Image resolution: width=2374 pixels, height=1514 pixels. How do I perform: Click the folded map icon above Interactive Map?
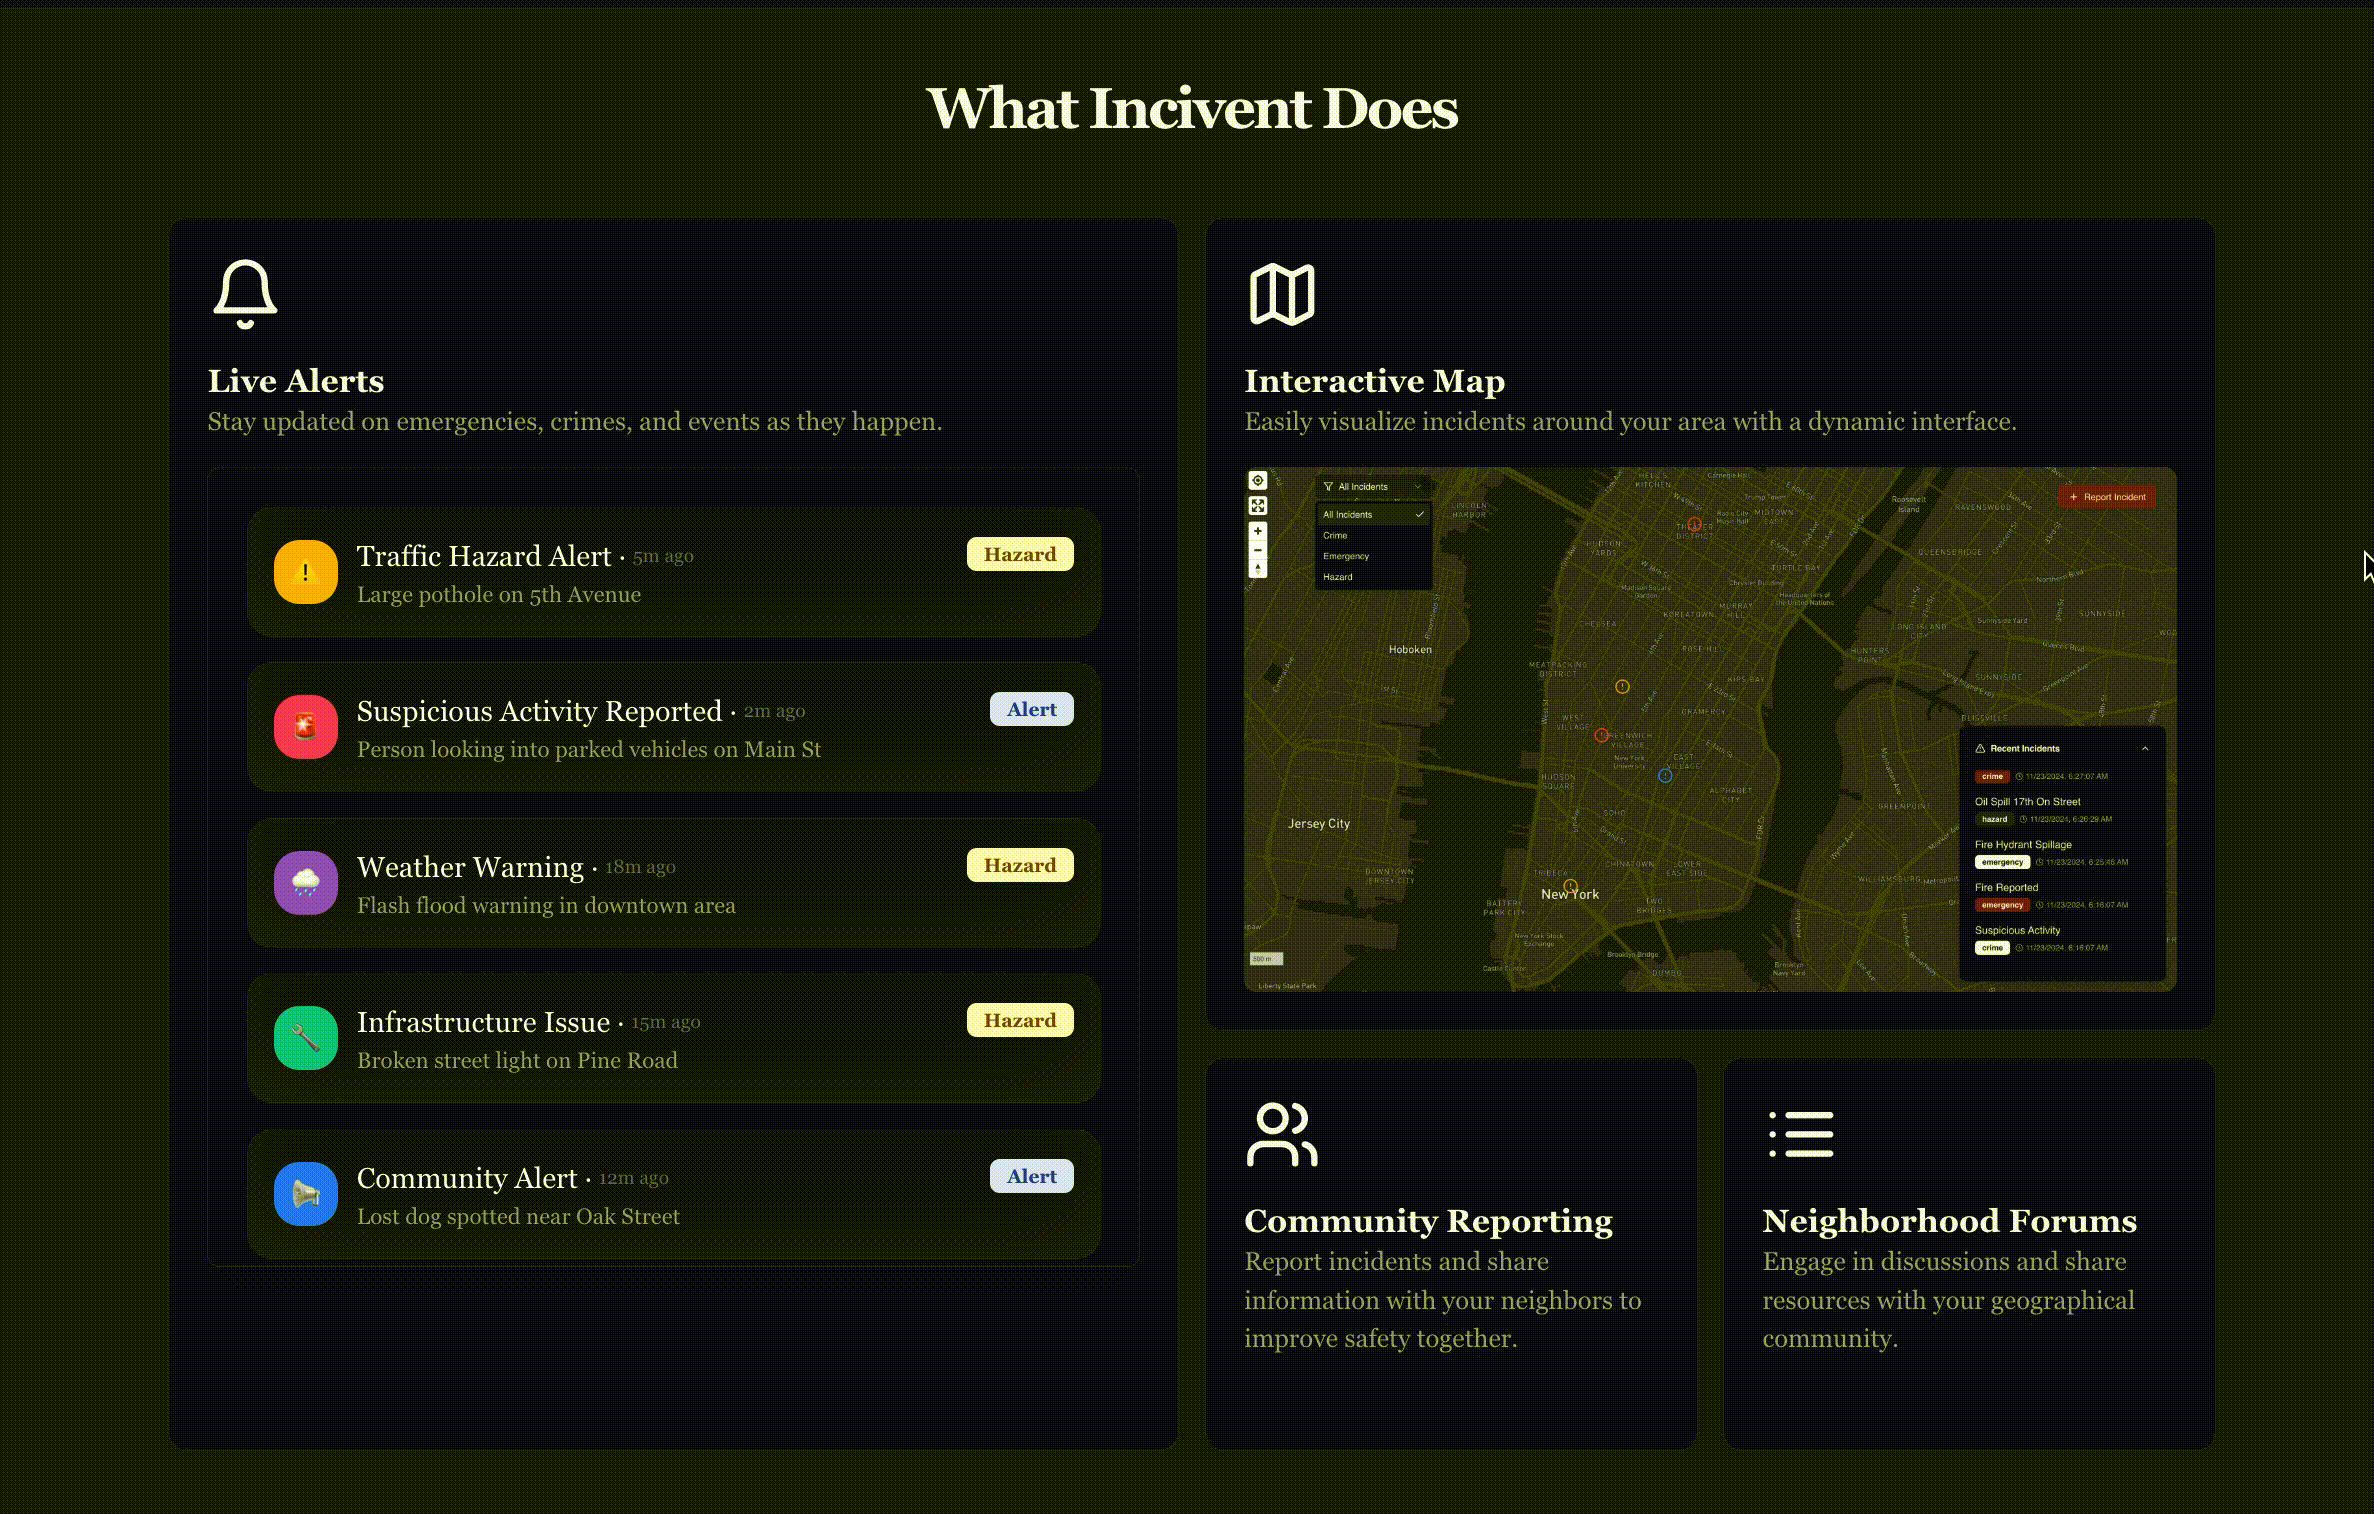coord(1281,294)
